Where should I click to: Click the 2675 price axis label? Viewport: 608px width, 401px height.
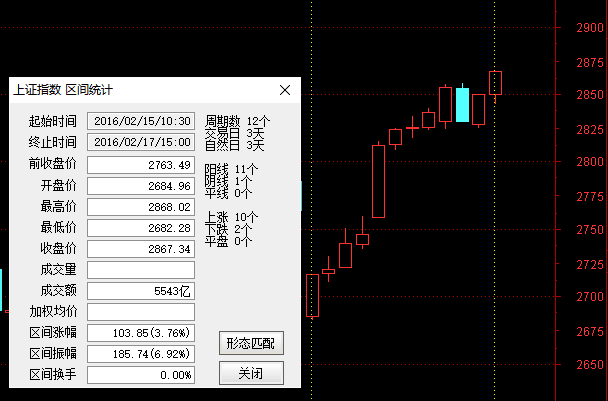click(590, 332)
